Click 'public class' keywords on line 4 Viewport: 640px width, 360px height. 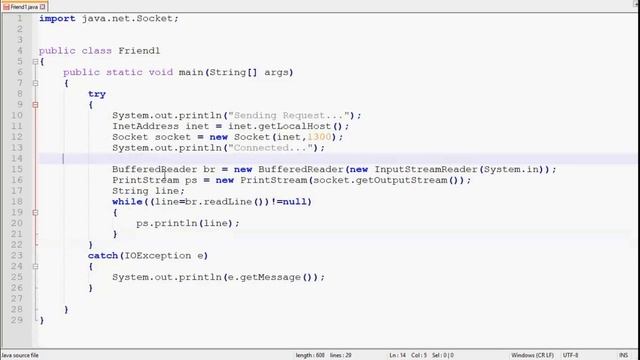75,51
